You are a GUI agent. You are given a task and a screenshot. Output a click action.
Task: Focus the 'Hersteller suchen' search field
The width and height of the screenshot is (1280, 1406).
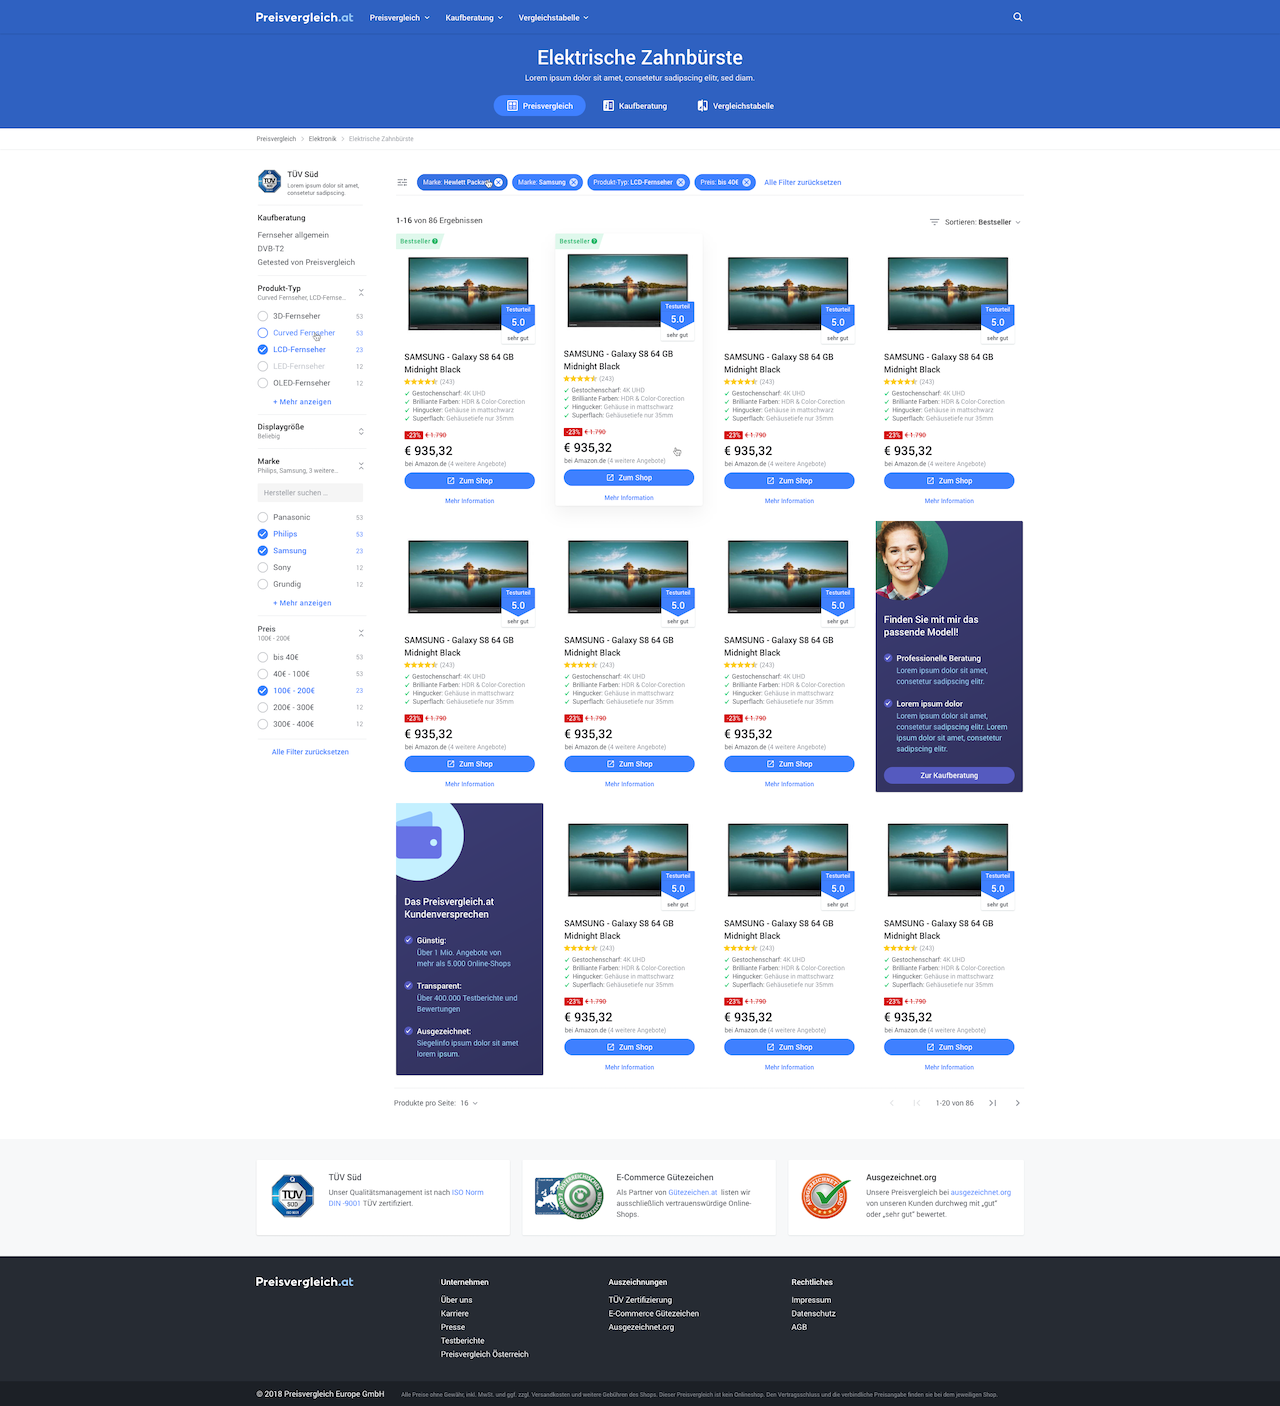310,493
